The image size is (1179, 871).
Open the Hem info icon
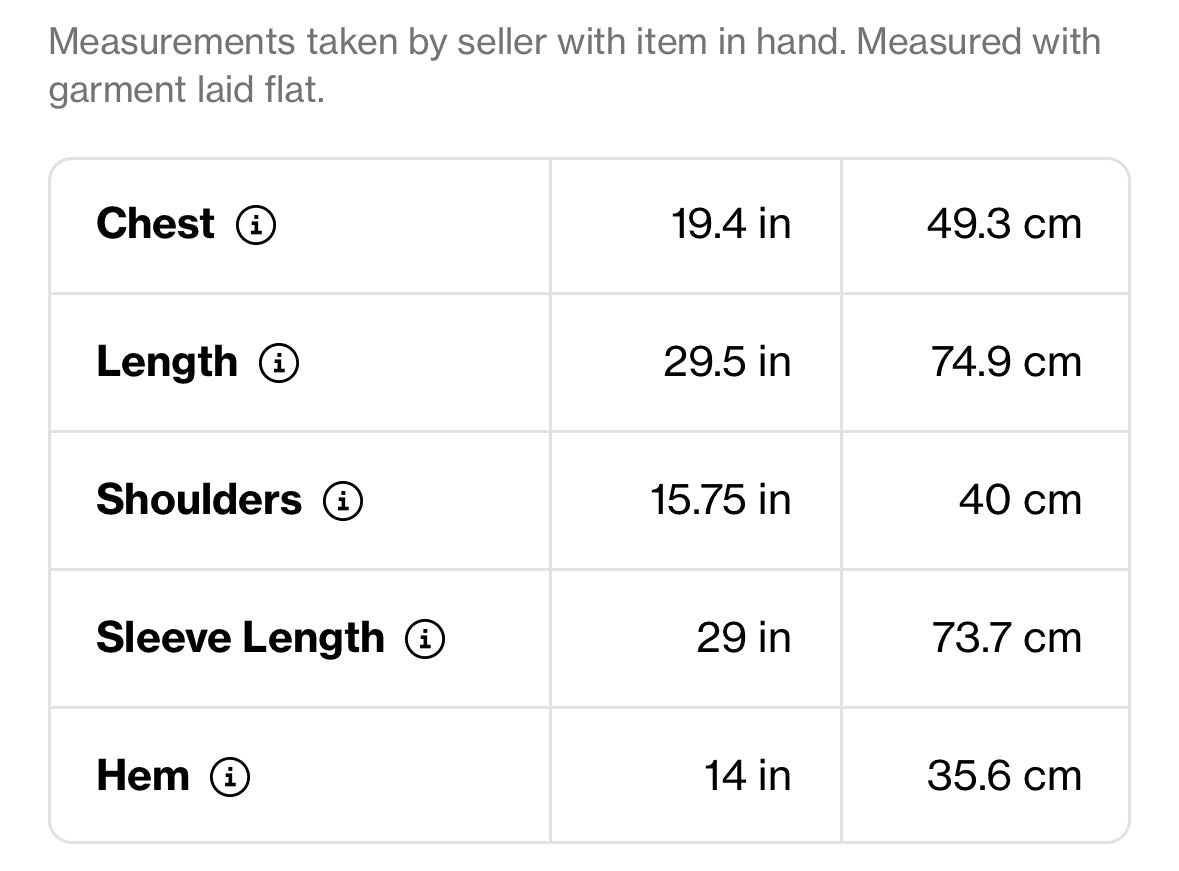pos(230,777)
